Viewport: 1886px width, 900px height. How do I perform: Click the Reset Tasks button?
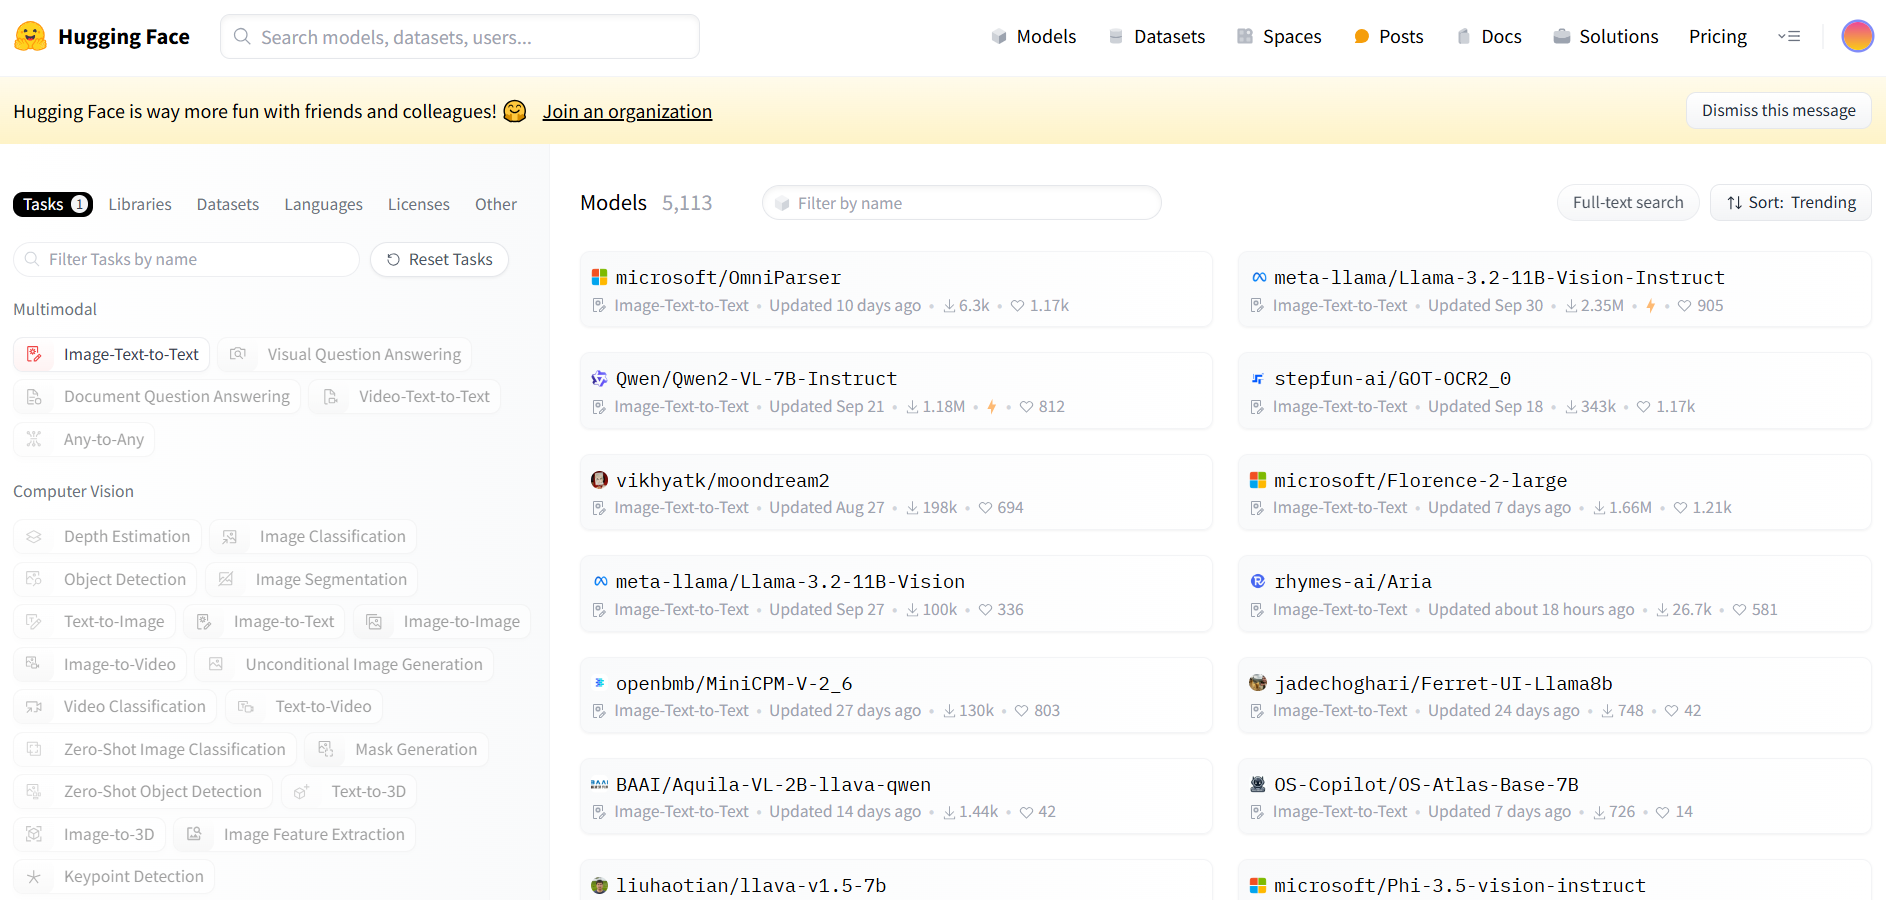pyautogui.click(x=439, y=259)
